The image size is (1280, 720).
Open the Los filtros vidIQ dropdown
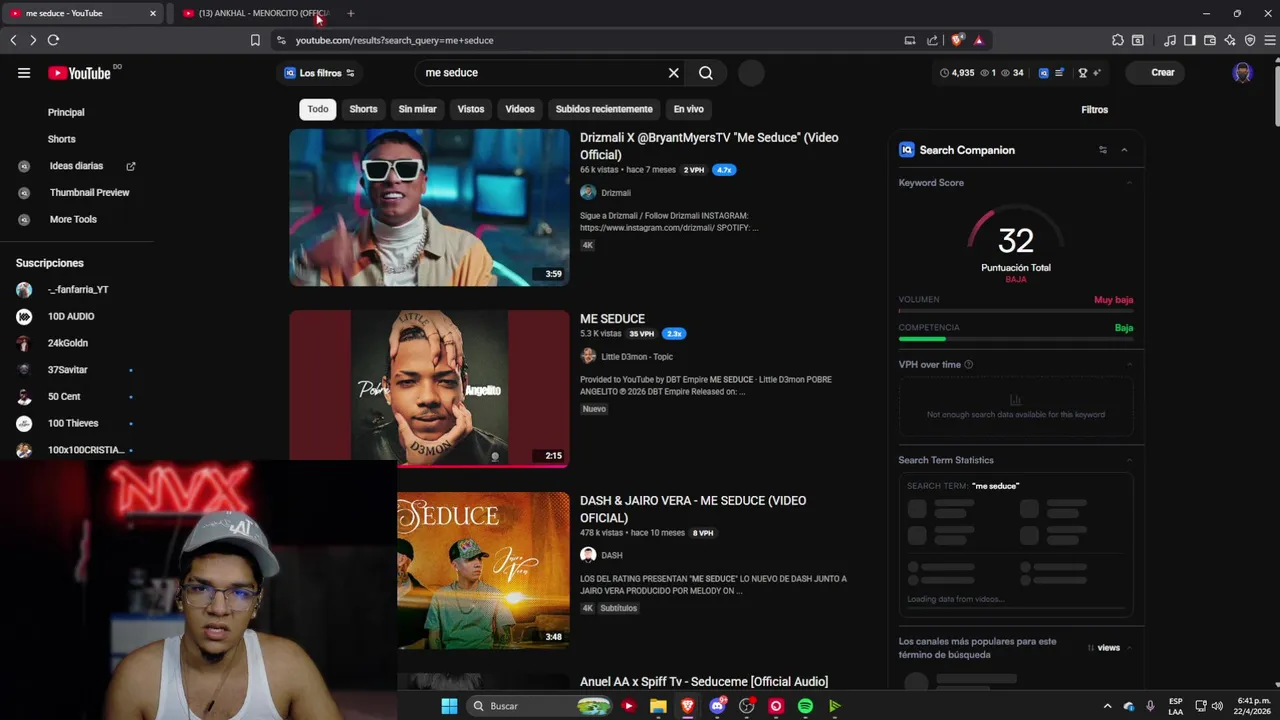[x=319, y=73]
